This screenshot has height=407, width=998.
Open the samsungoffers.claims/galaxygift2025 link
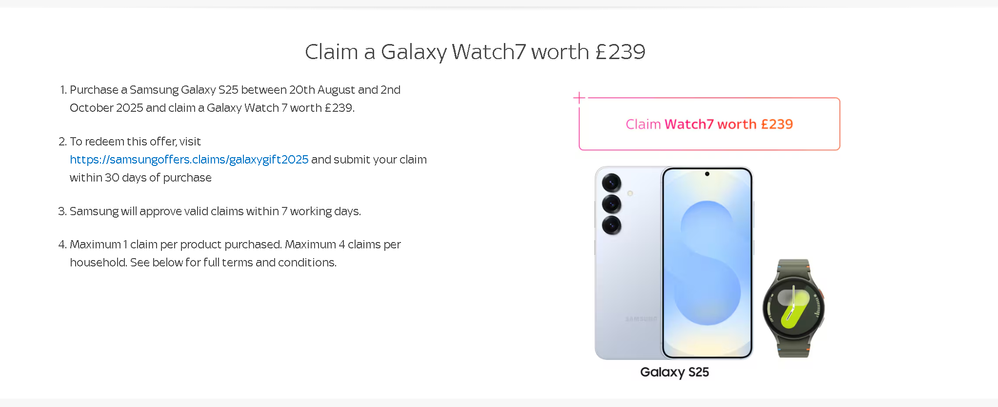tap(189, 159)
